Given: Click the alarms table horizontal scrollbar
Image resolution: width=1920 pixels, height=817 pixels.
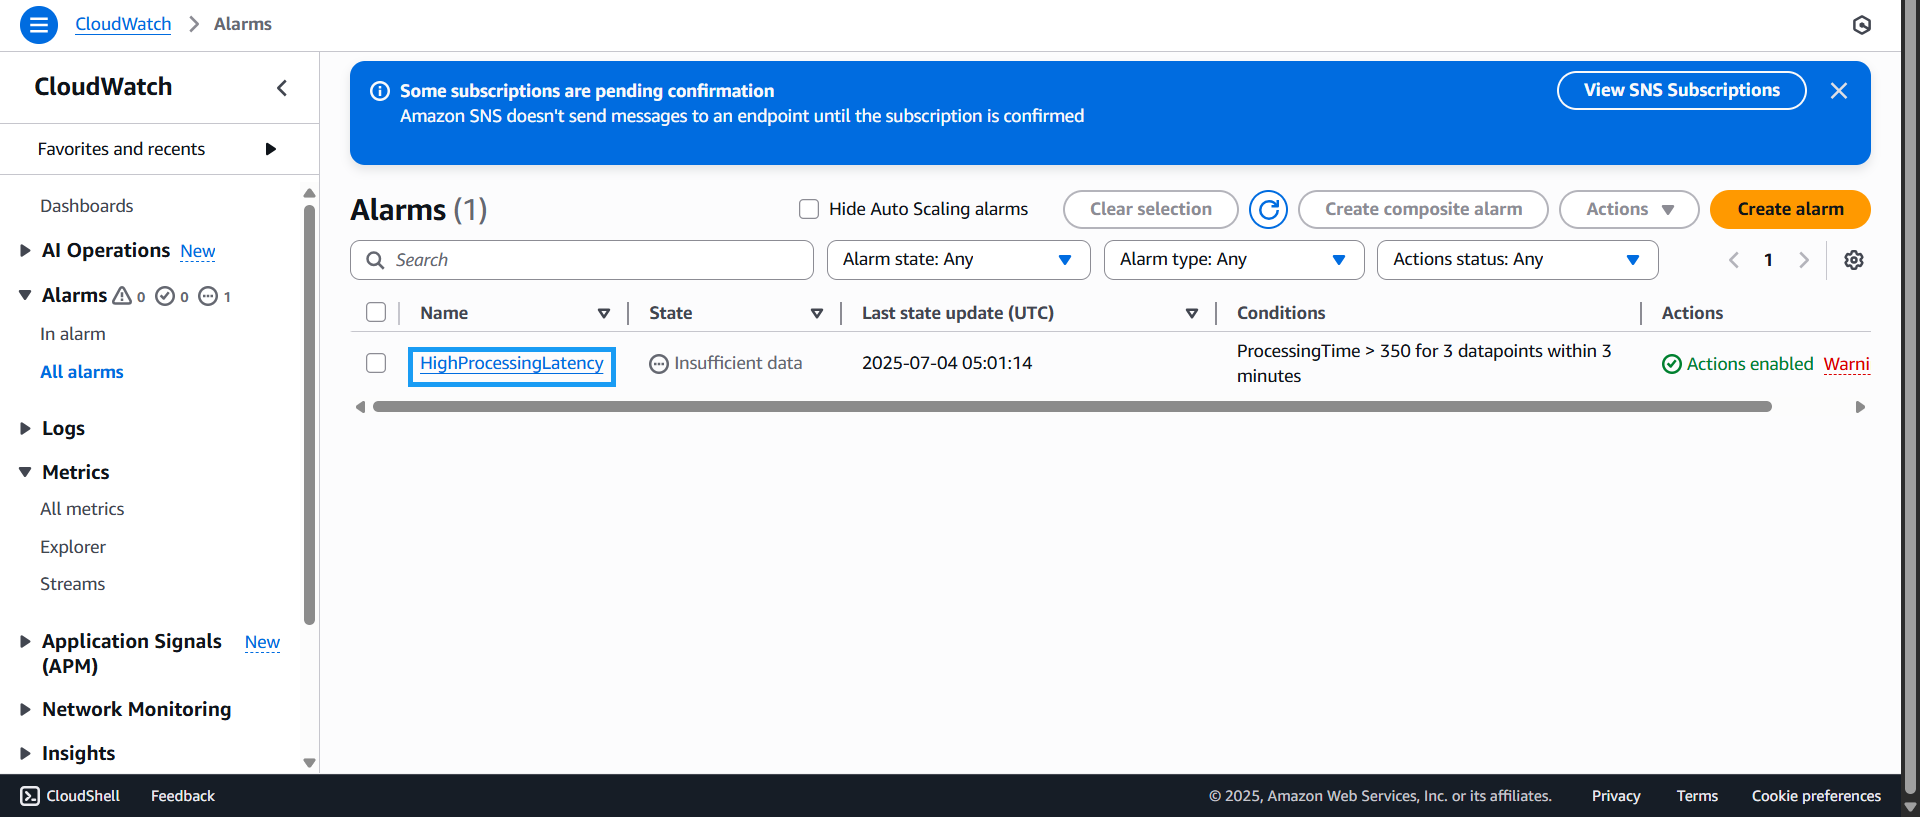Looking at the screenshot, I should 1071,407.
